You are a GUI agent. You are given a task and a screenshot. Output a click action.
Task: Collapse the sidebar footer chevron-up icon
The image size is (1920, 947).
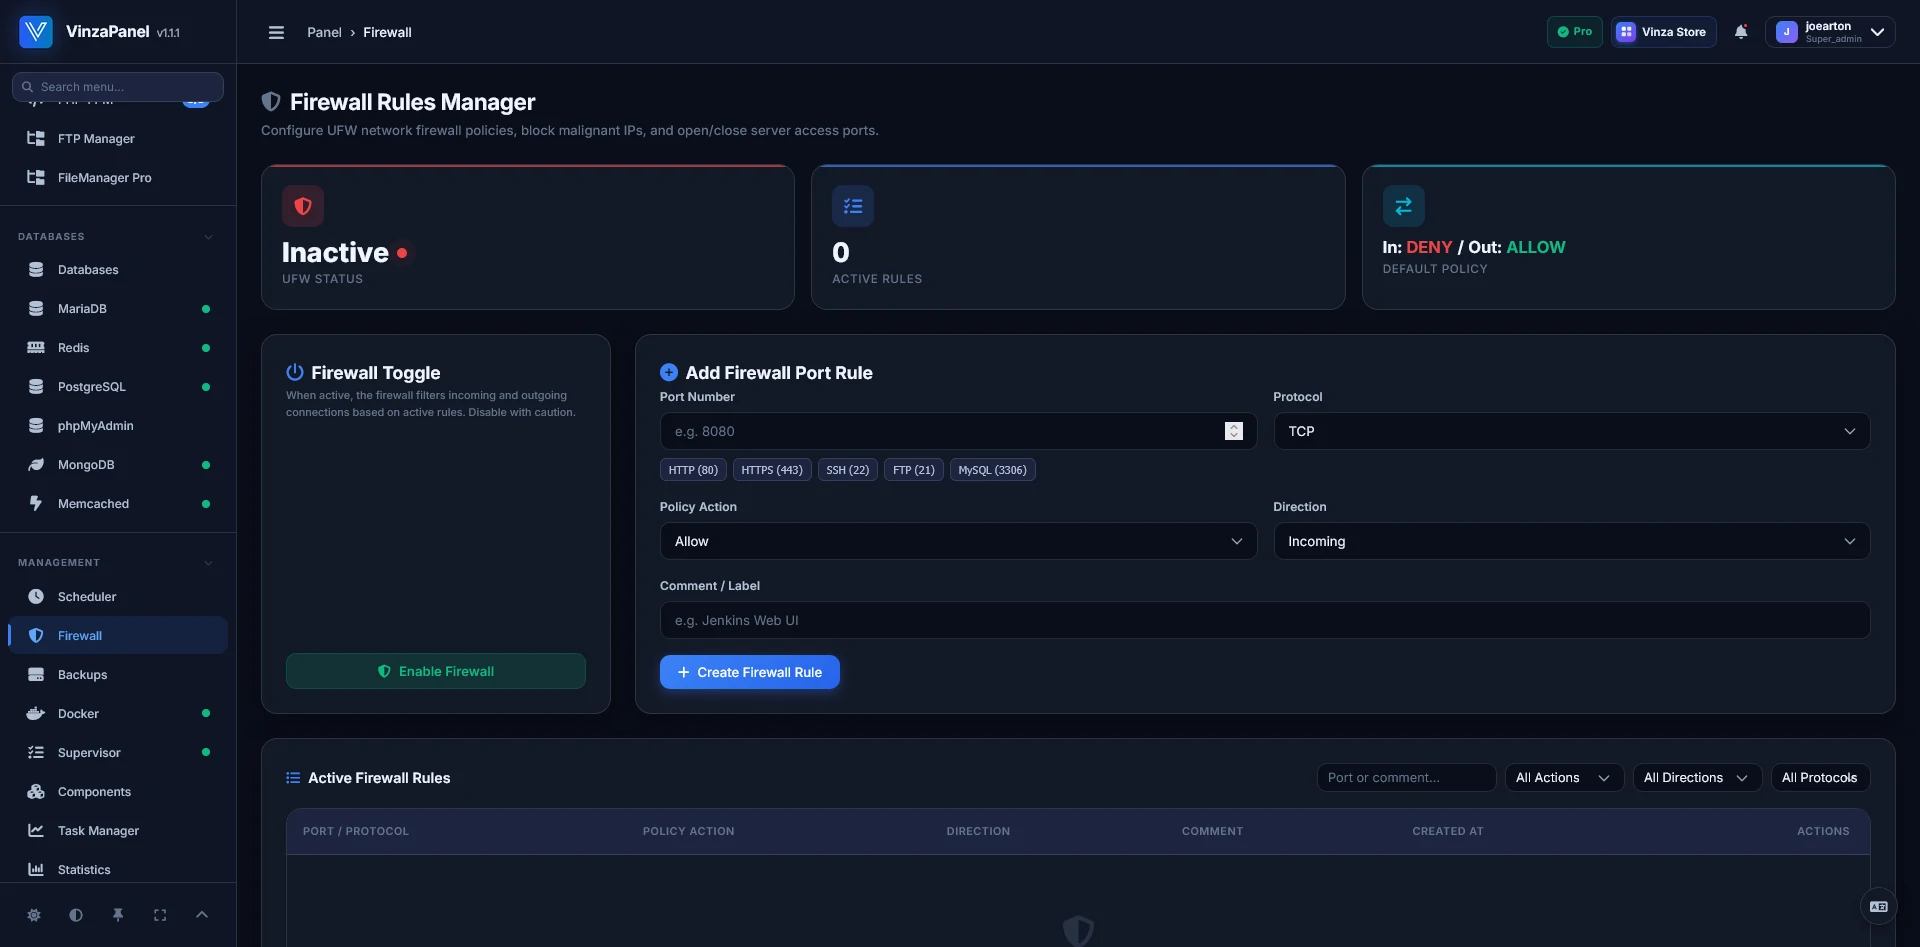tap(202, 915)
